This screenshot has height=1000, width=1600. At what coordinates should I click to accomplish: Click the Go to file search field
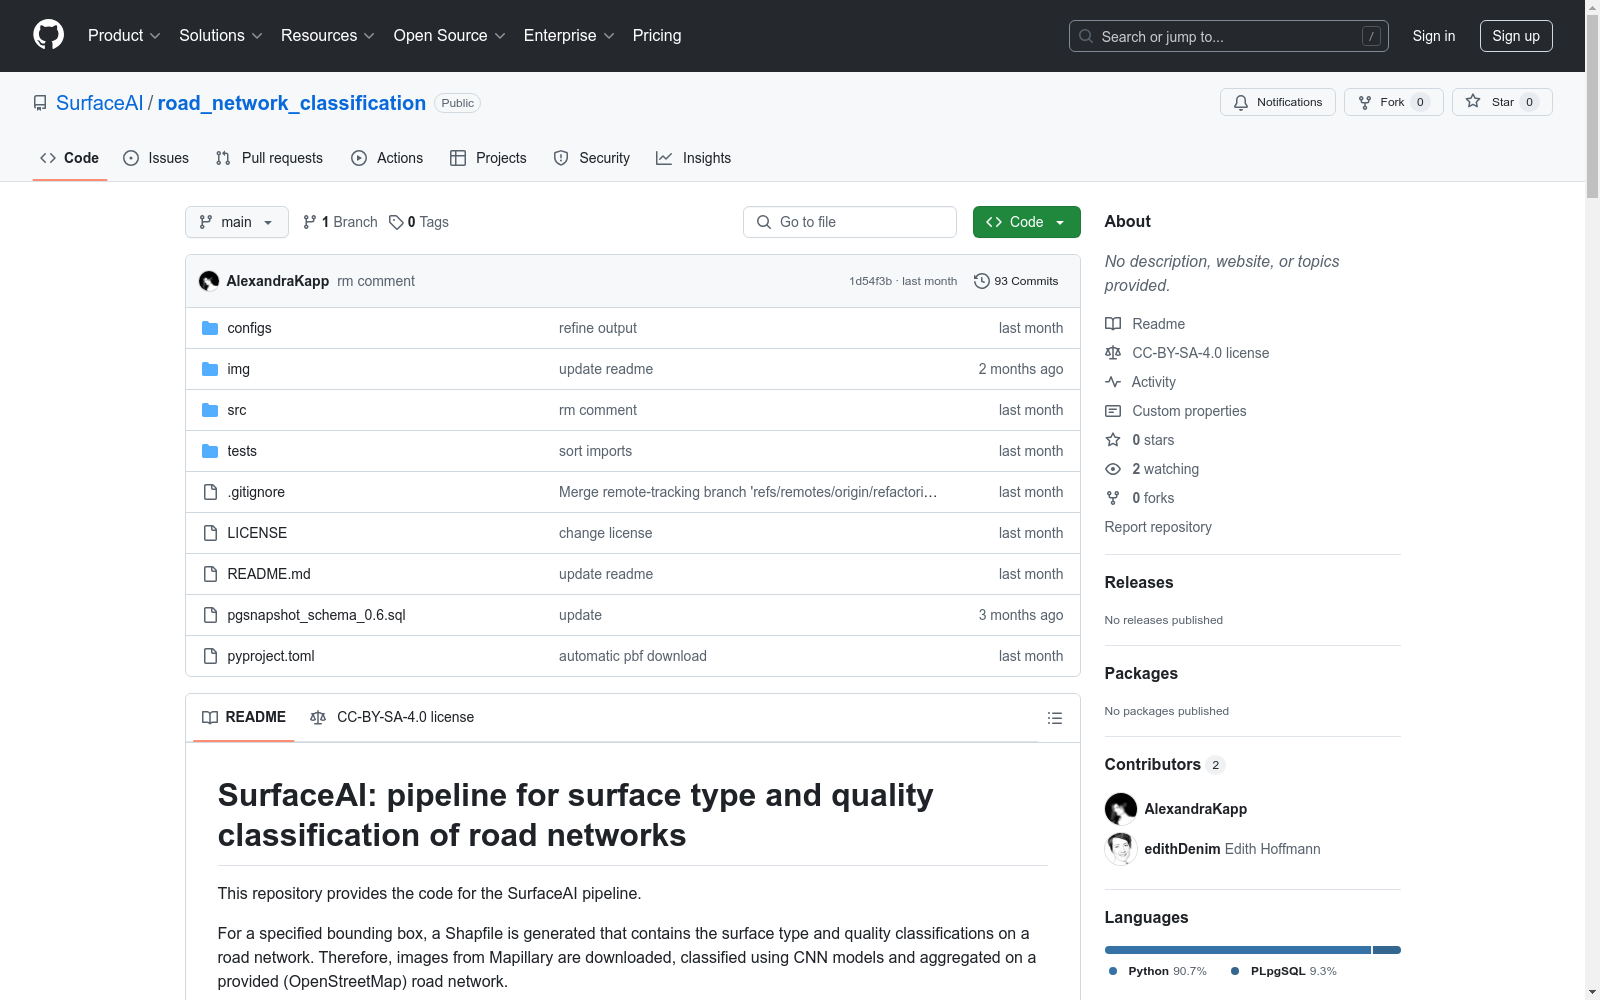click(850, 222)
